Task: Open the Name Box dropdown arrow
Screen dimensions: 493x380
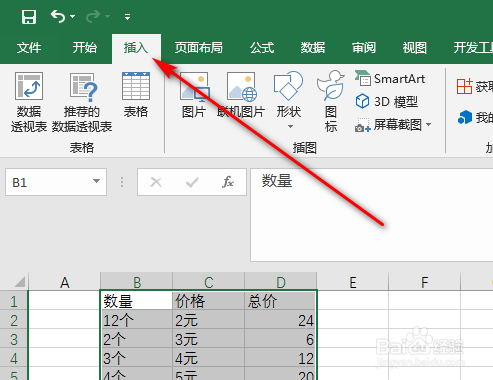Action: pyautogui.click(x=96, y=181)
